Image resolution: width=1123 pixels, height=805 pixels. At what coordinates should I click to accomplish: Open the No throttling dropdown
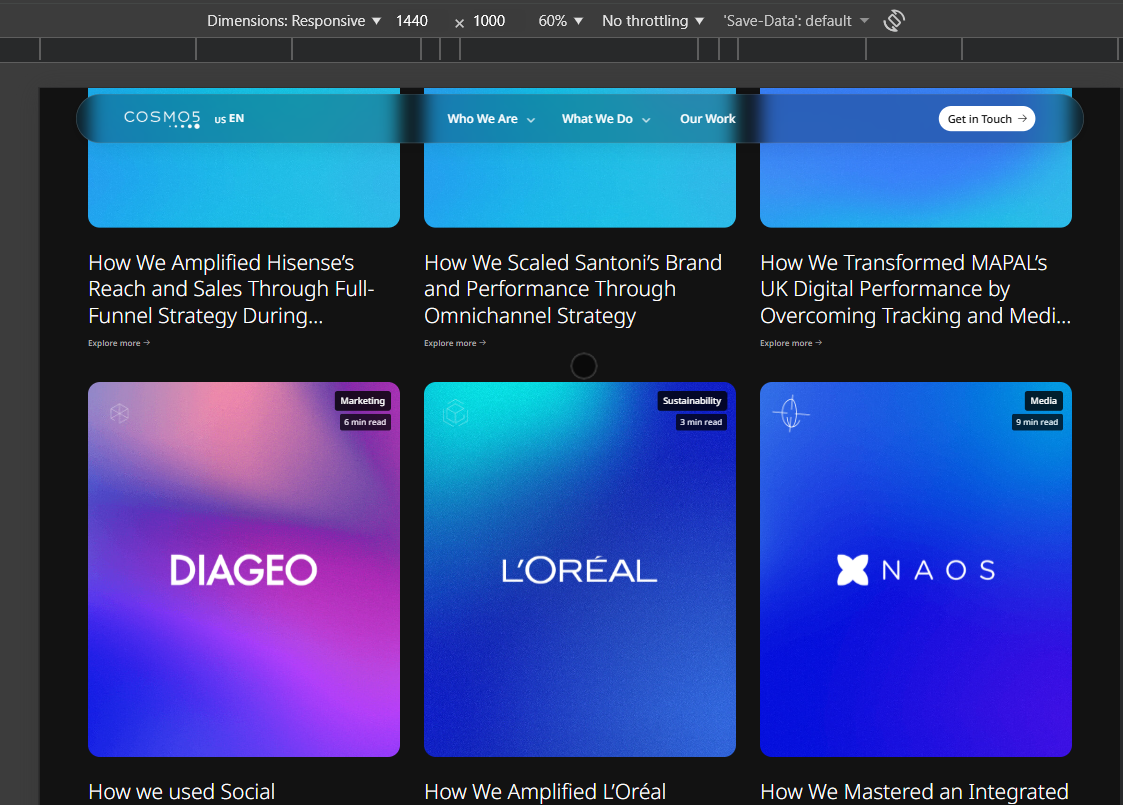(x=652, y=21)
